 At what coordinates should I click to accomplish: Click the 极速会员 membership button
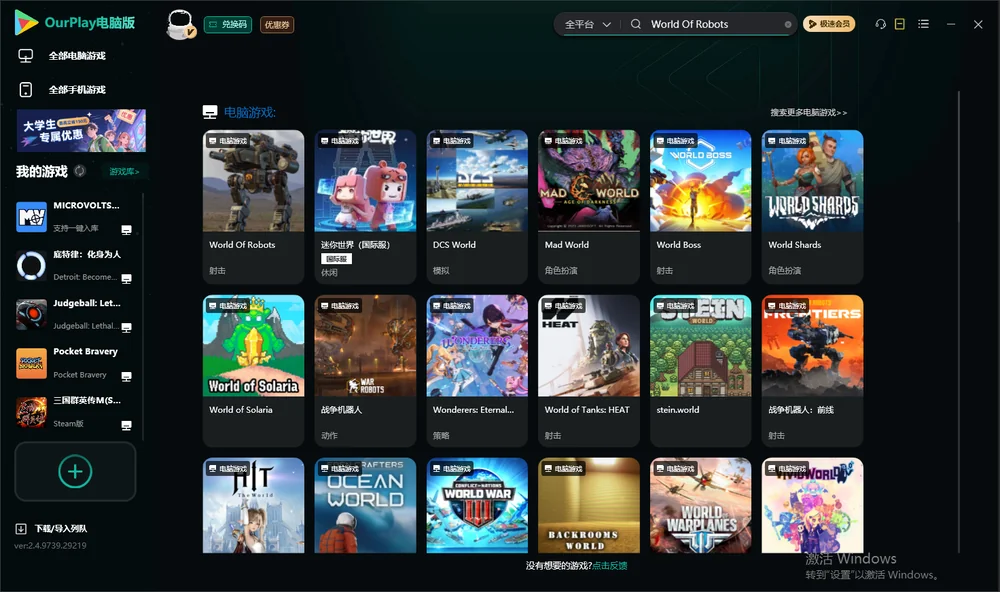828,24
